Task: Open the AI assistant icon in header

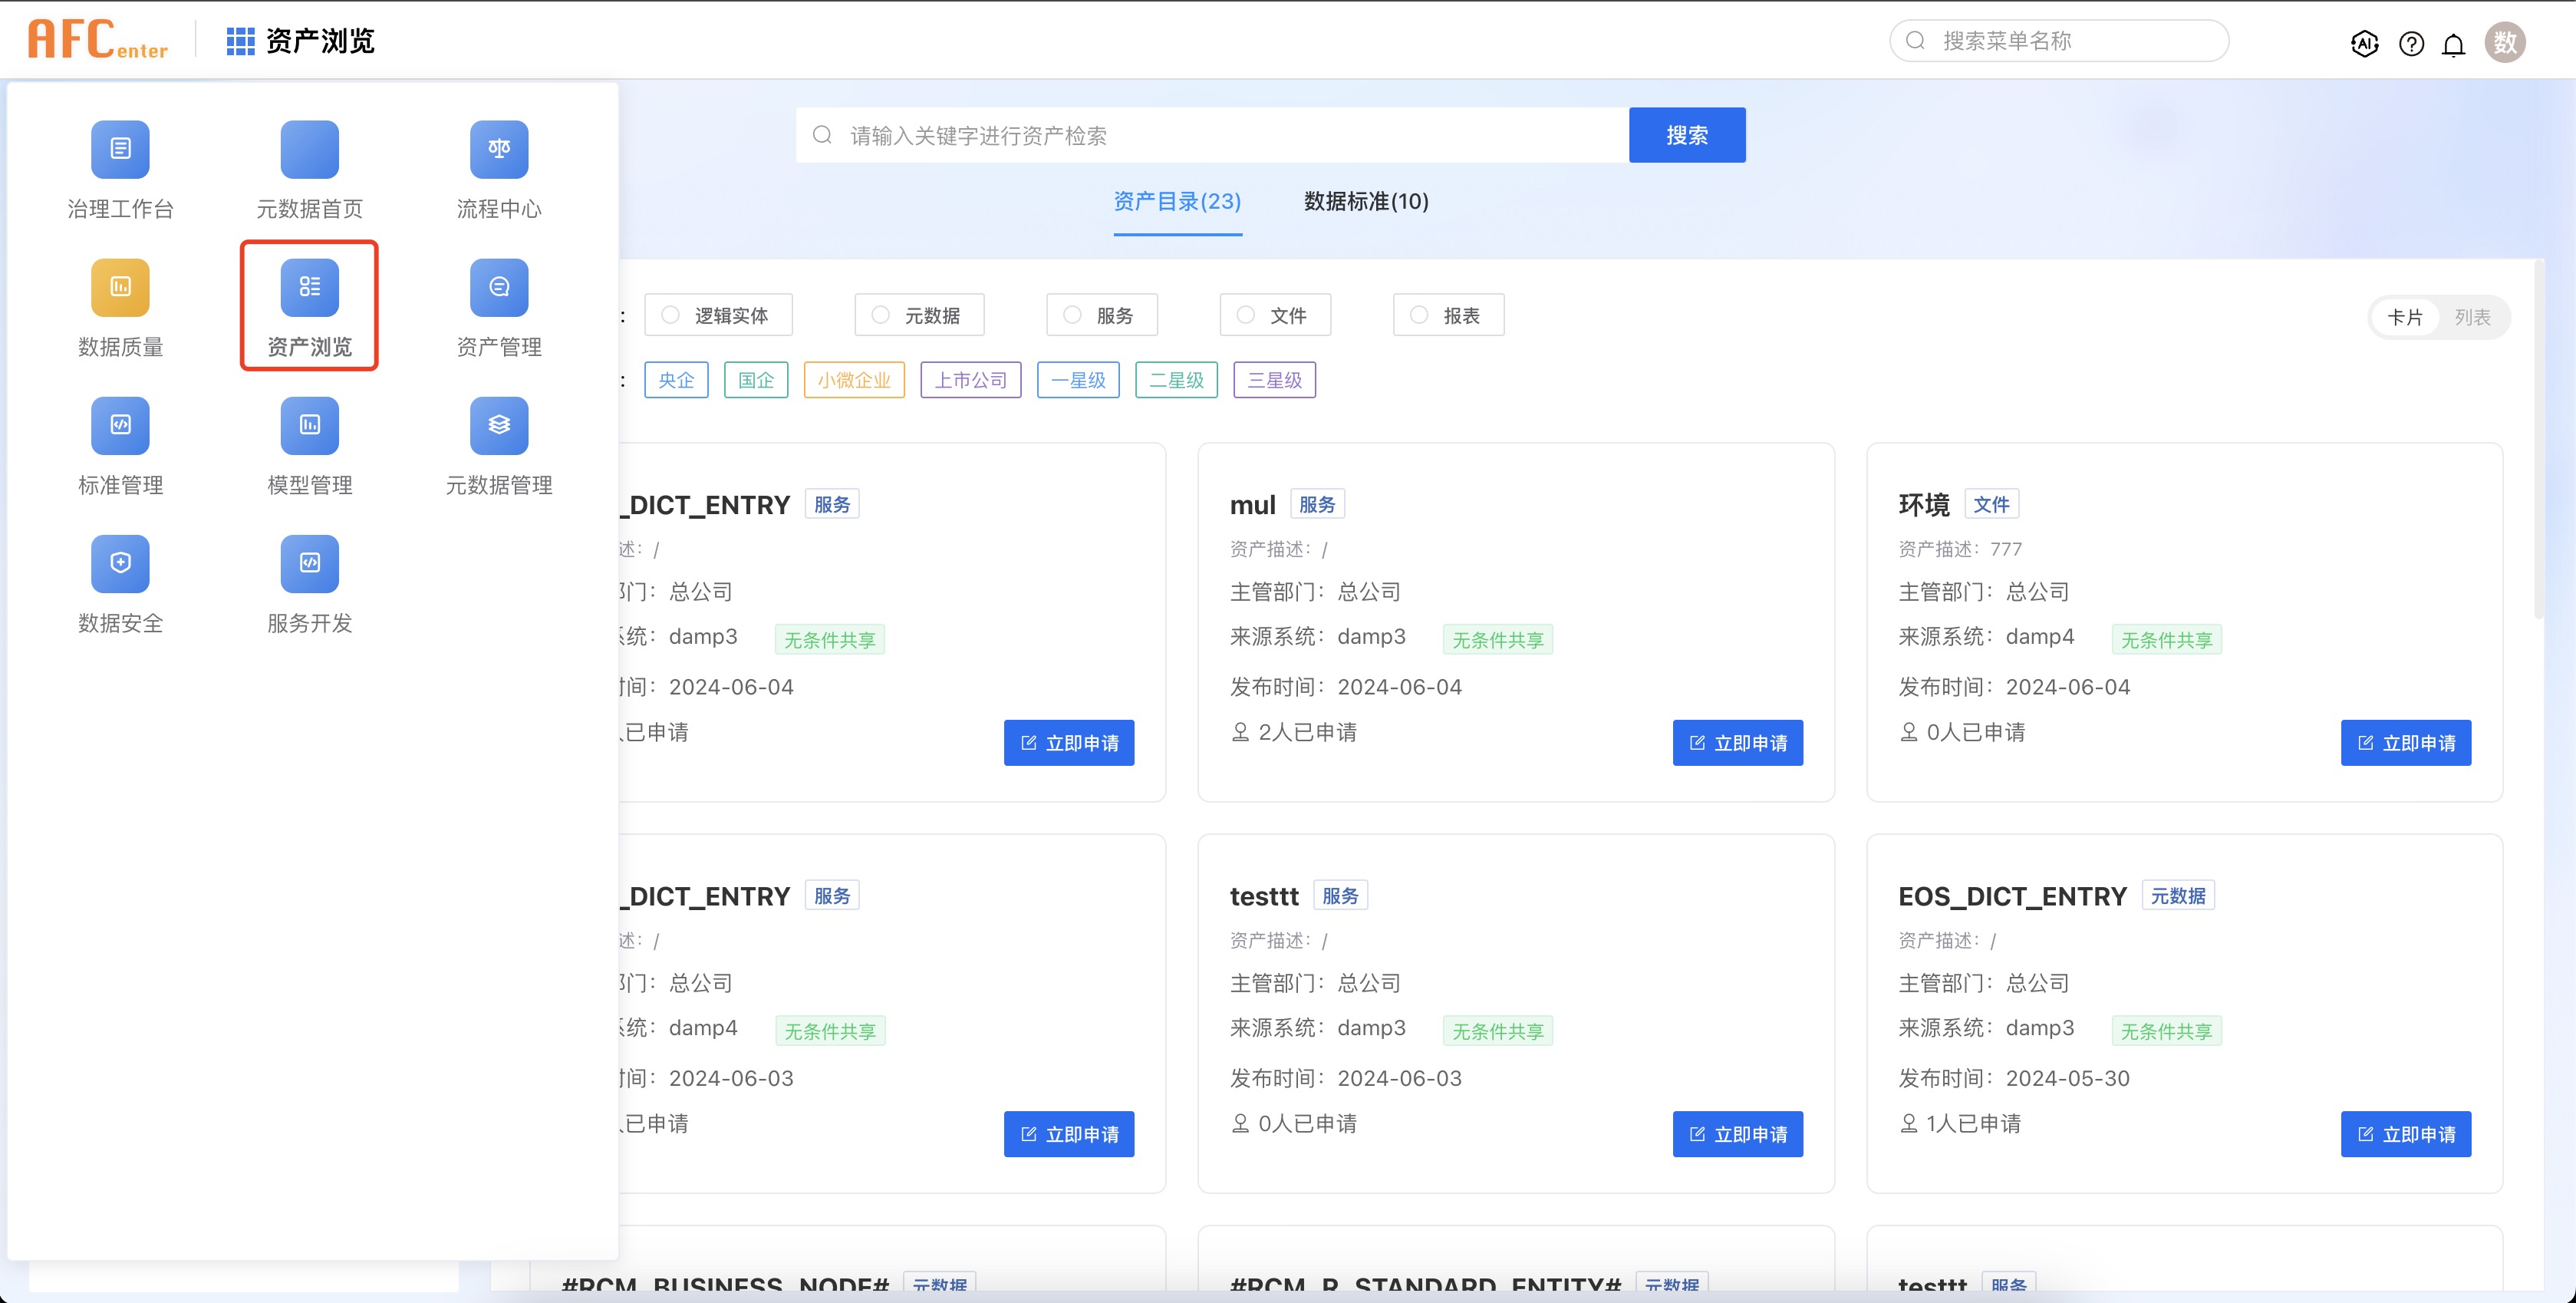Action: pos(2364,43)
